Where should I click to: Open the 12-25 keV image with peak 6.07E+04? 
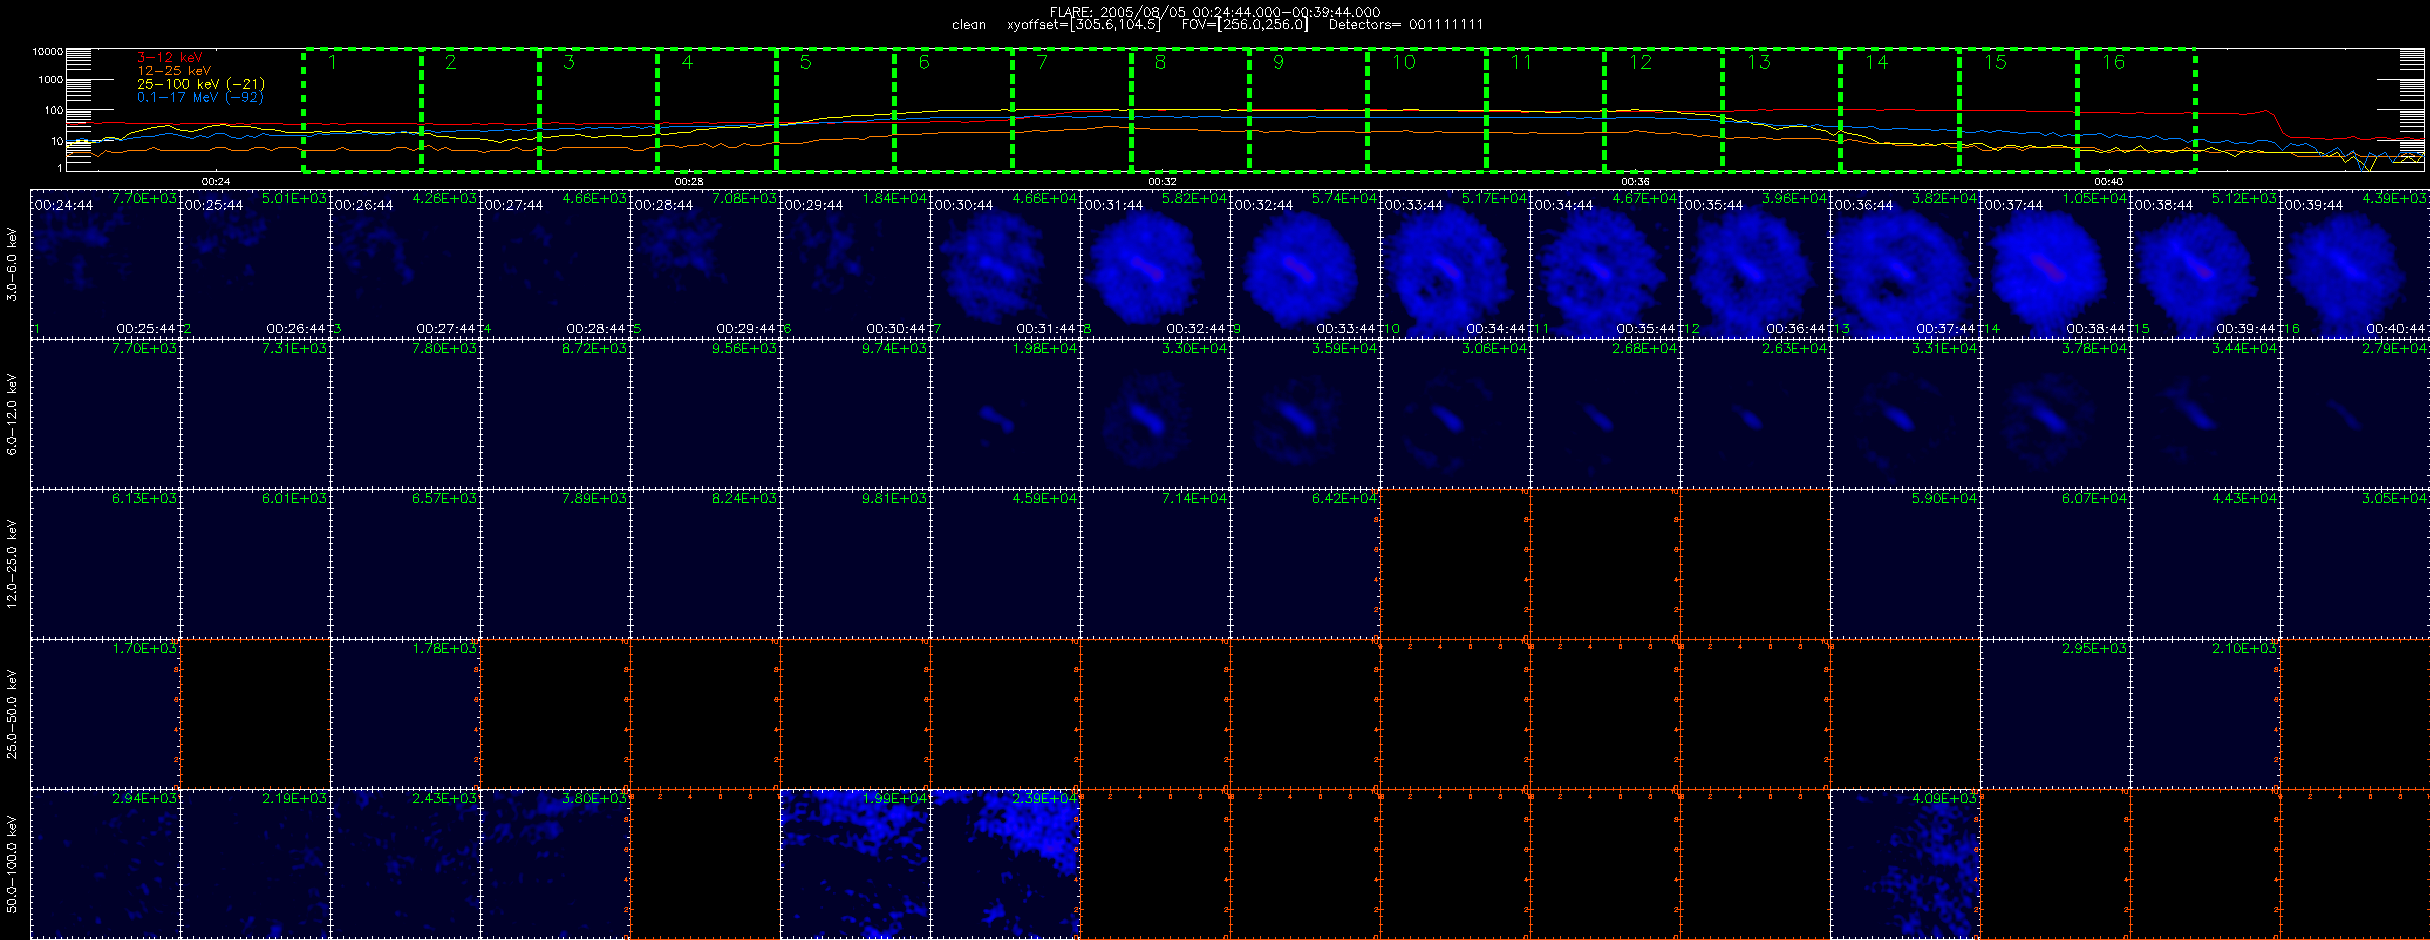click(x=2055, y=564)
